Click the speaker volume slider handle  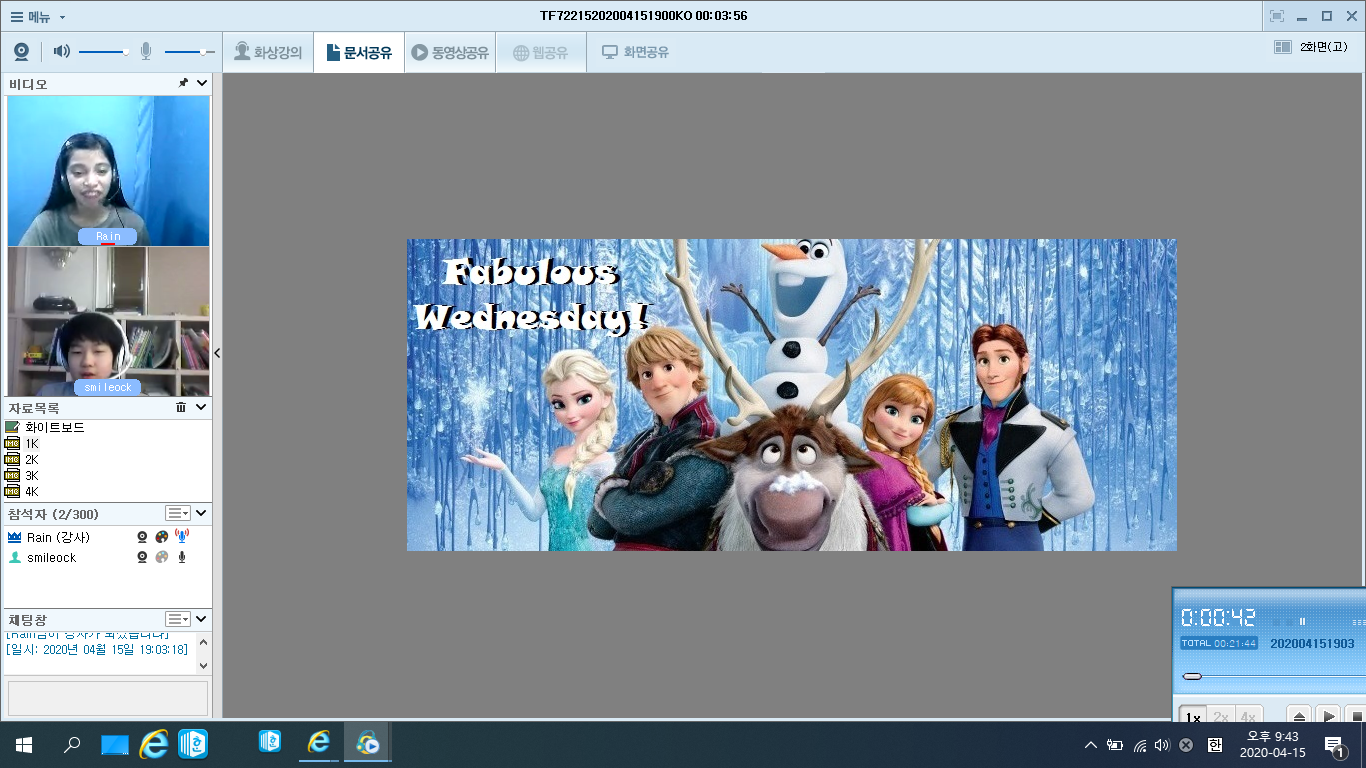coord(126,52)
